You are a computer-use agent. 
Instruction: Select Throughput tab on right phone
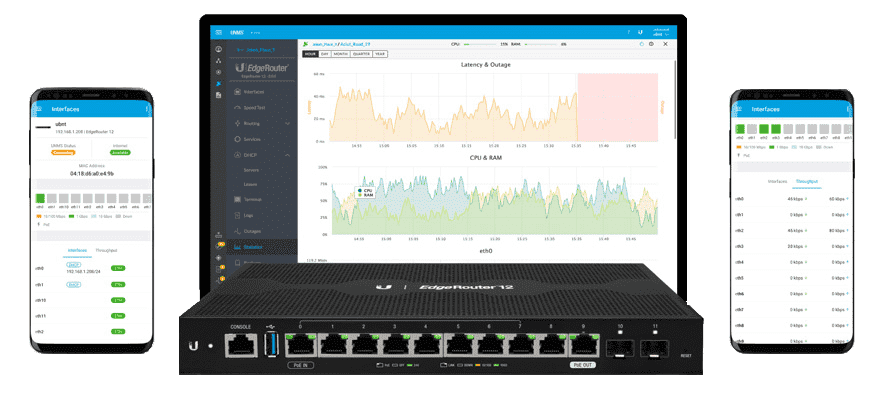tap(806, 181)
